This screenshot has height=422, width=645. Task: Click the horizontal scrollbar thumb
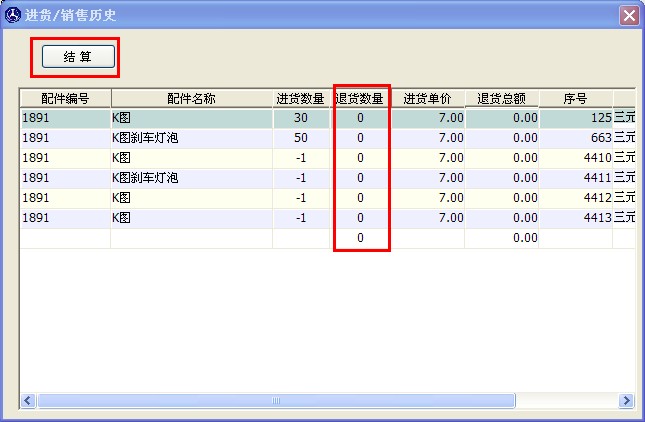276,400
